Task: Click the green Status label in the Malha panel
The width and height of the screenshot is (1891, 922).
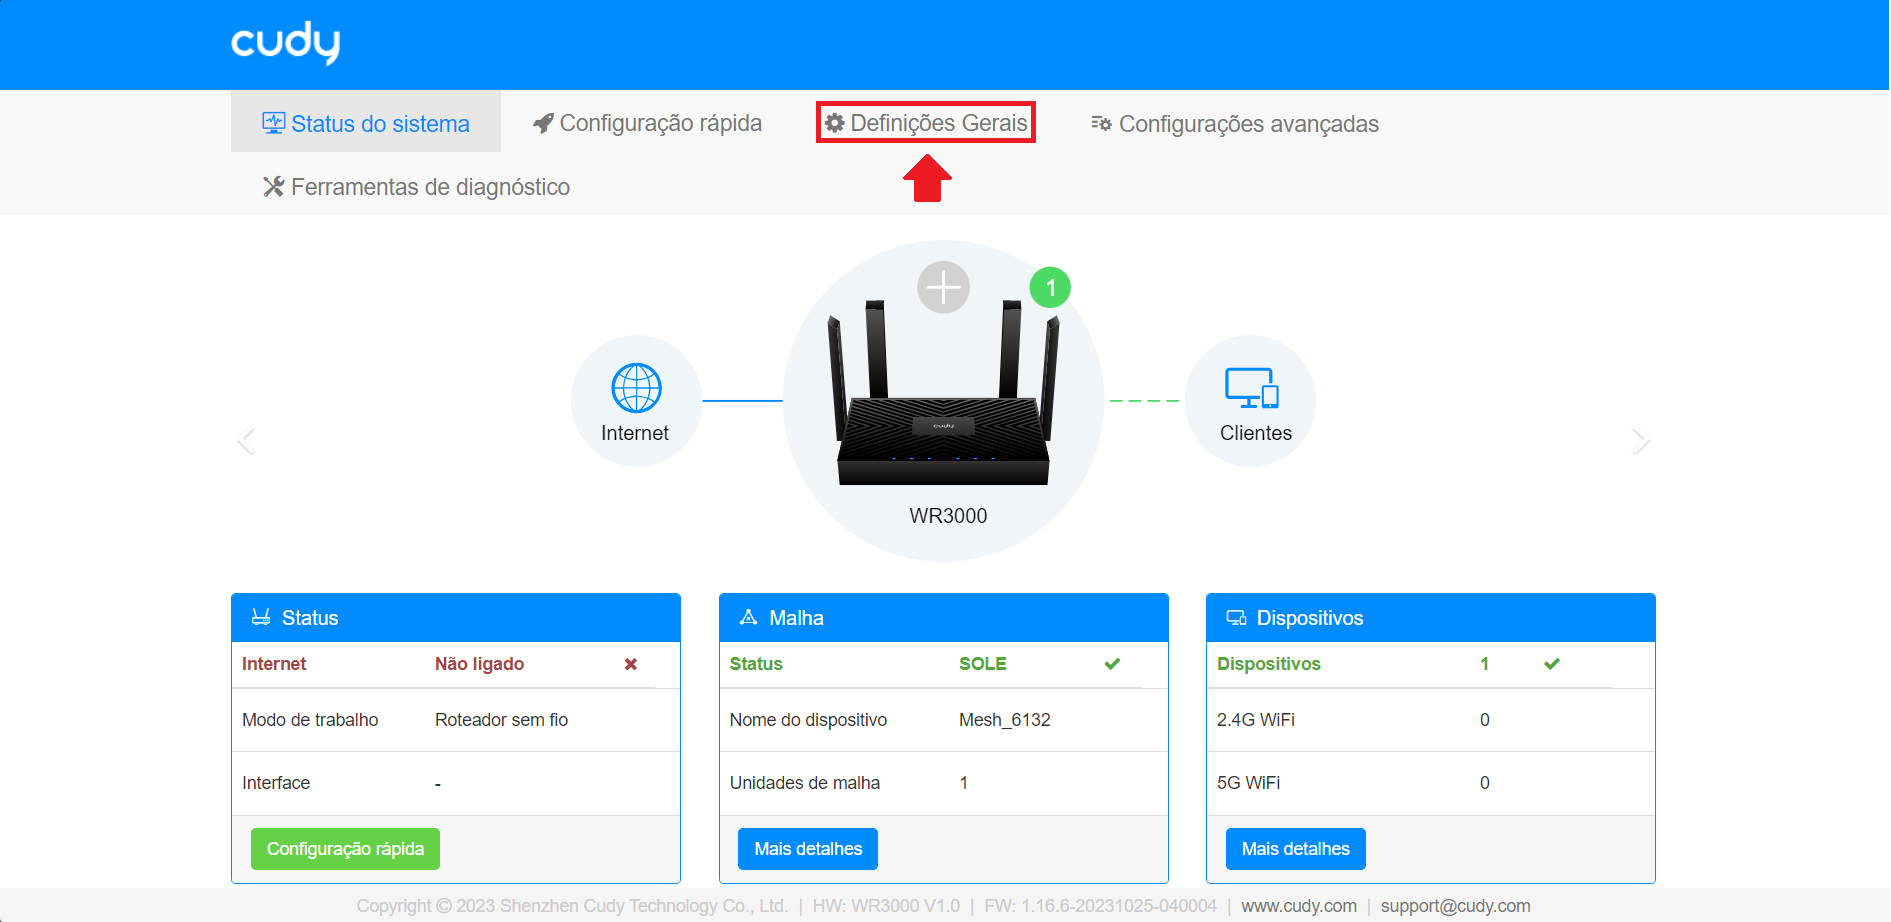Action: point(756,664)
